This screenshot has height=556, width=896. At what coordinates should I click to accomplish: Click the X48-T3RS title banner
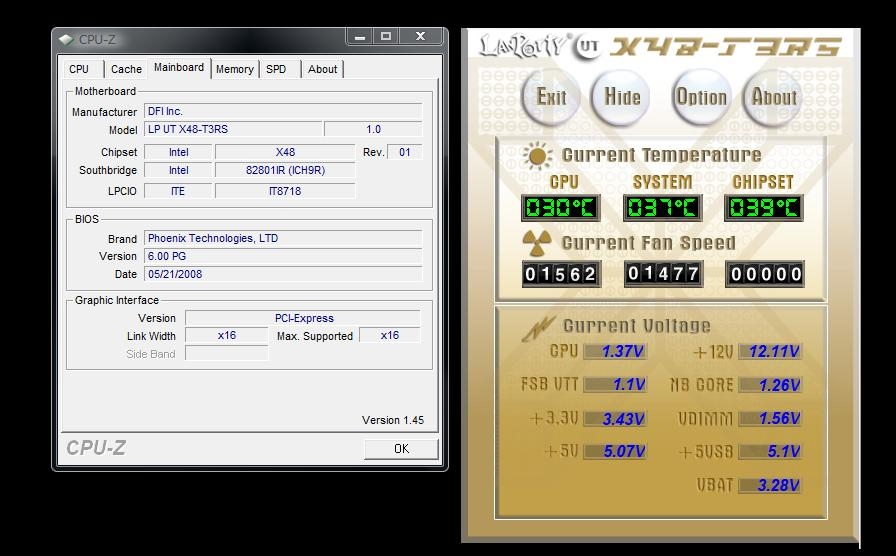pyautogui.click(x=726, y=46)
